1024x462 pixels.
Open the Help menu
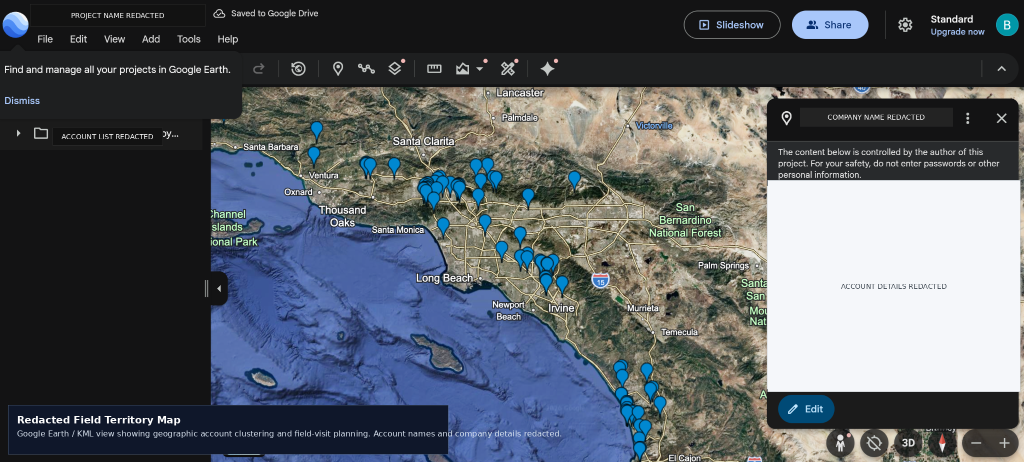227,39
